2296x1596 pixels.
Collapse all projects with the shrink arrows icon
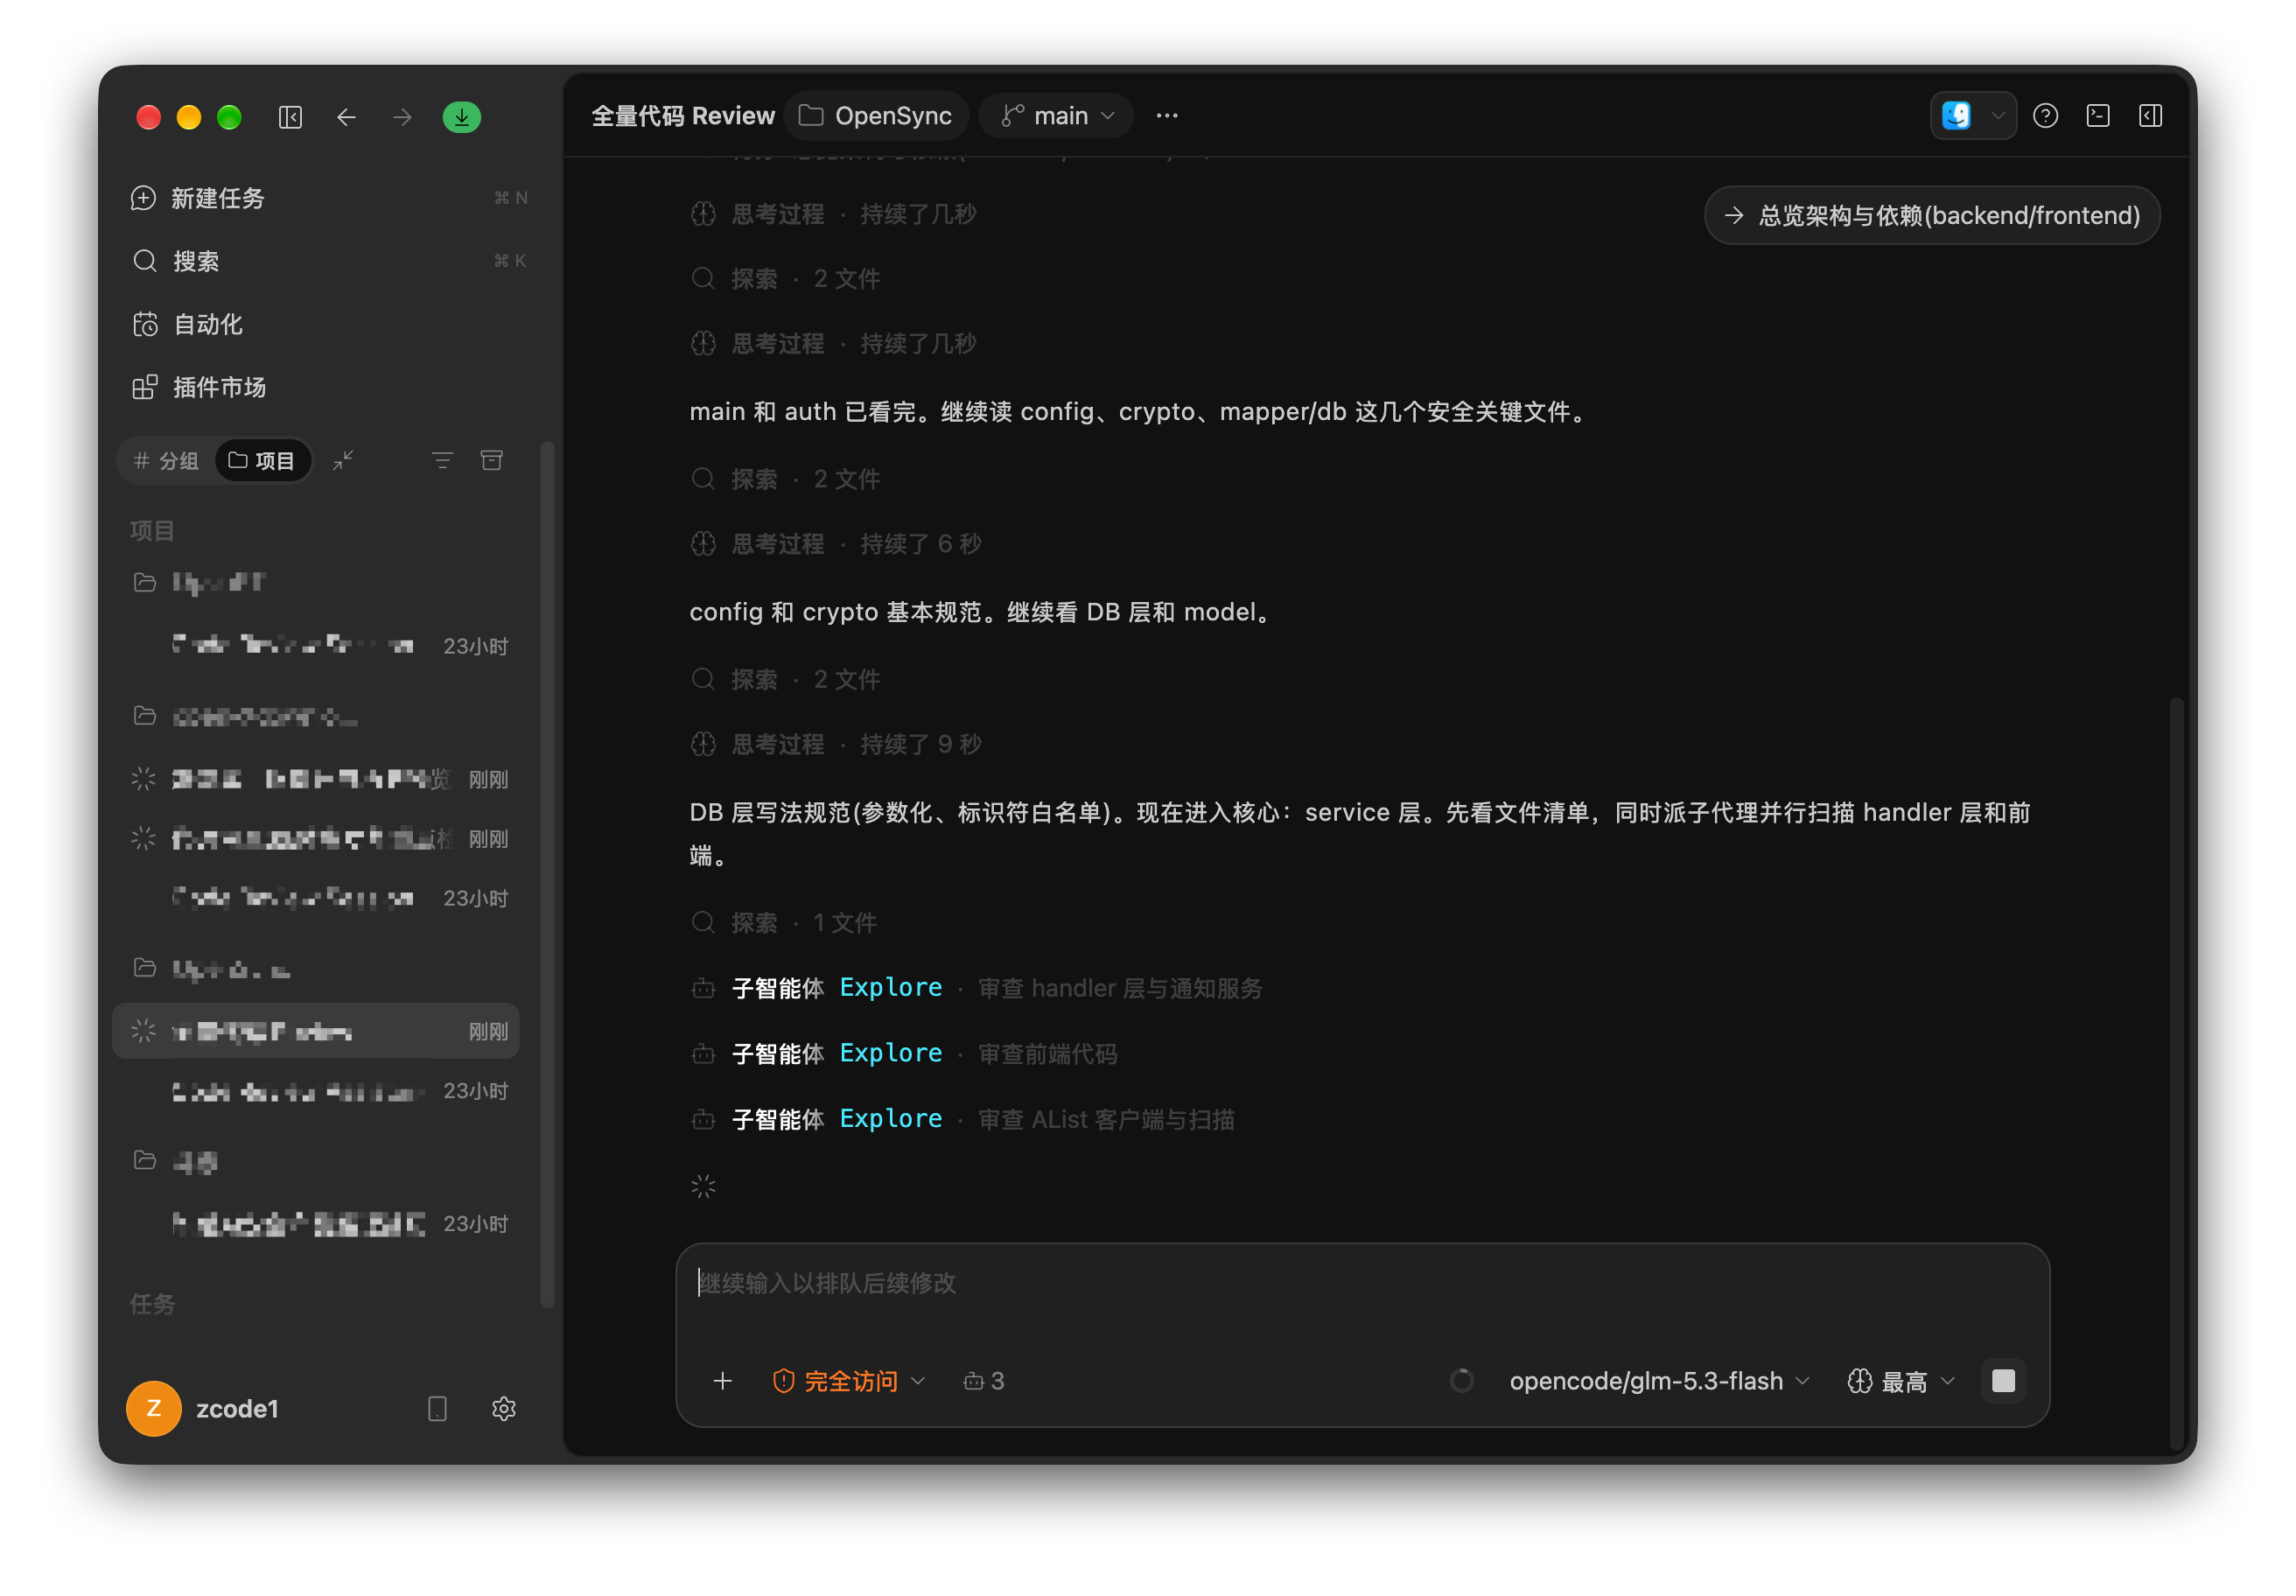[x=343, y=460]
